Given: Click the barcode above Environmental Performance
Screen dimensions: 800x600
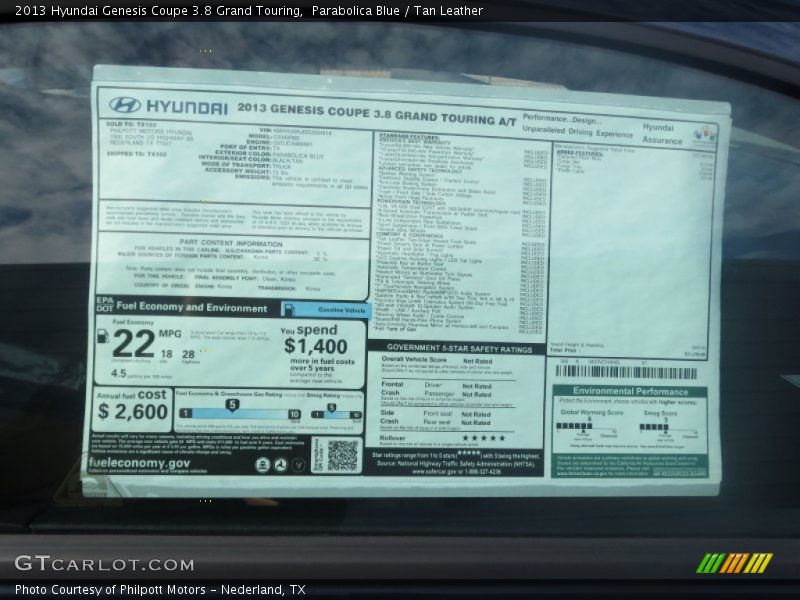Looking at the screenshot, I should (626, 373).
